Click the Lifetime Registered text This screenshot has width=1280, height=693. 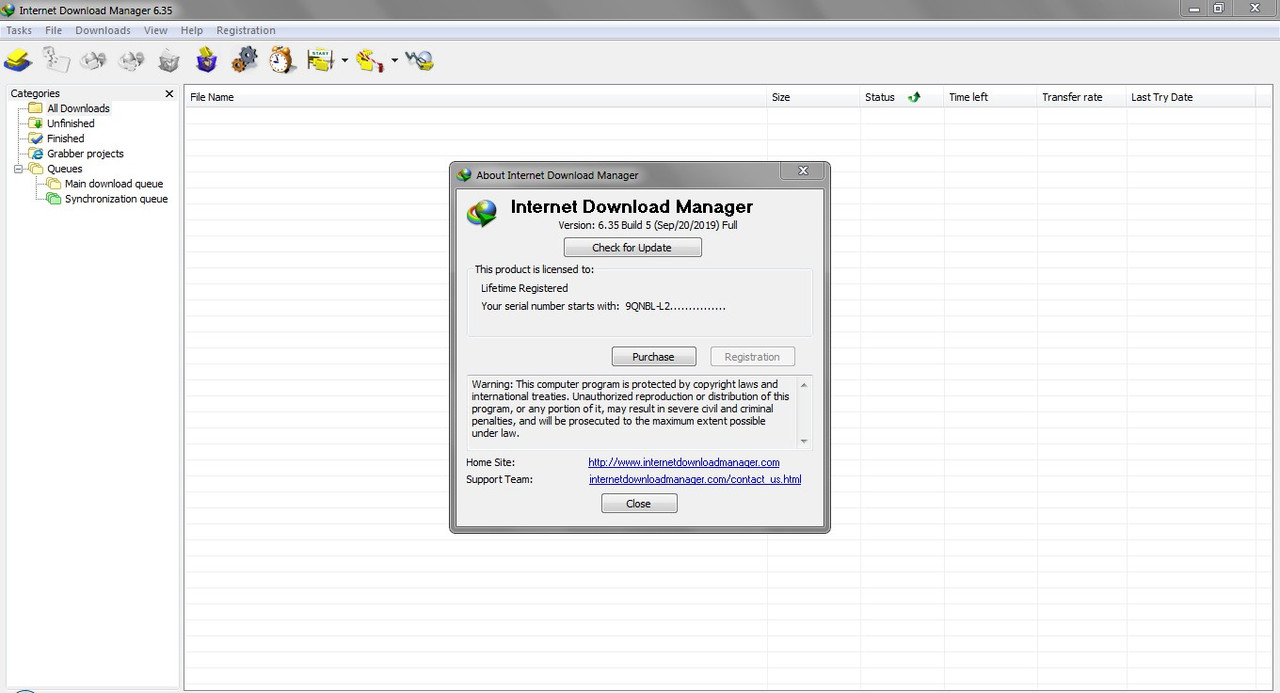pyautogui.click(x=524, y=288)
